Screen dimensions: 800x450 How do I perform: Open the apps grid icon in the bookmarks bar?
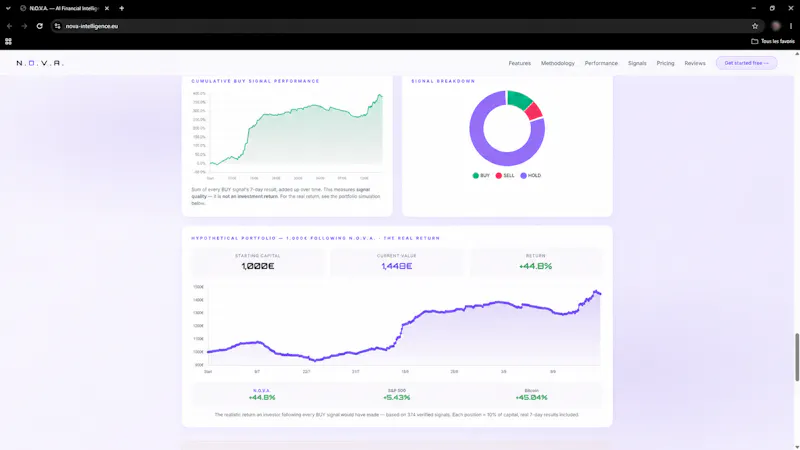(8, 41)
